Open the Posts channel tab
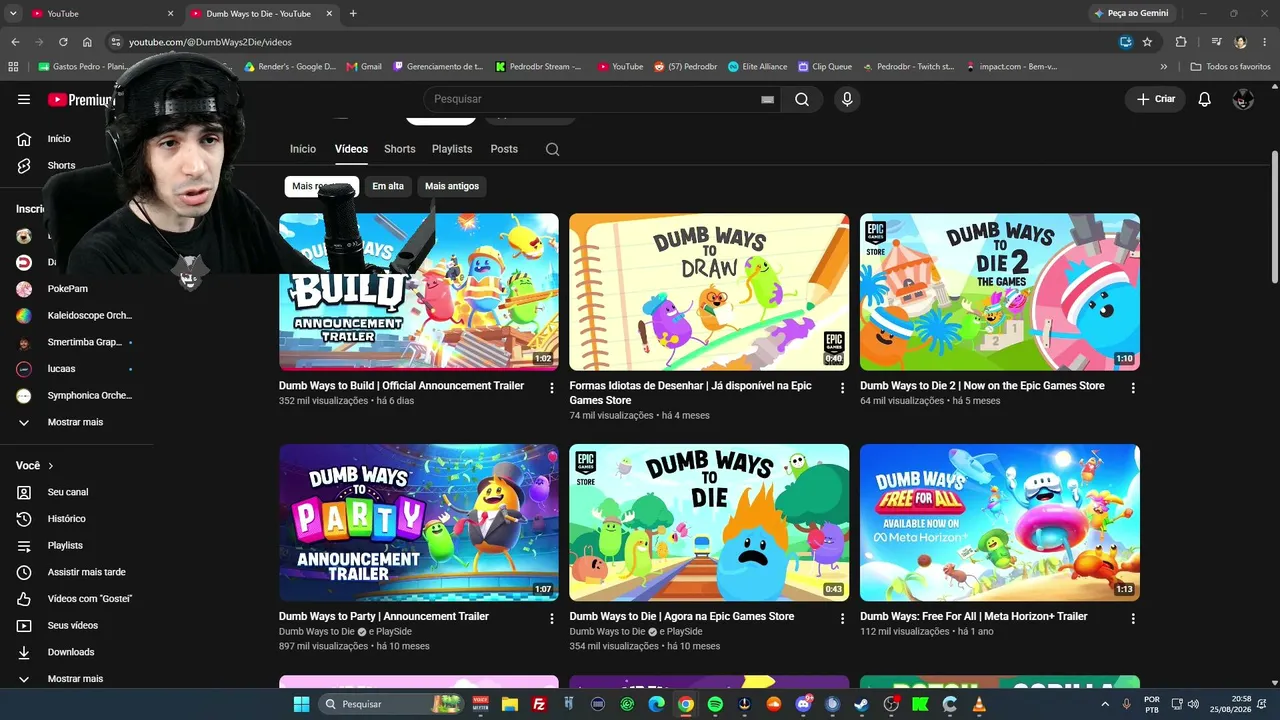 pyautogui.click(x=504, y=149)
